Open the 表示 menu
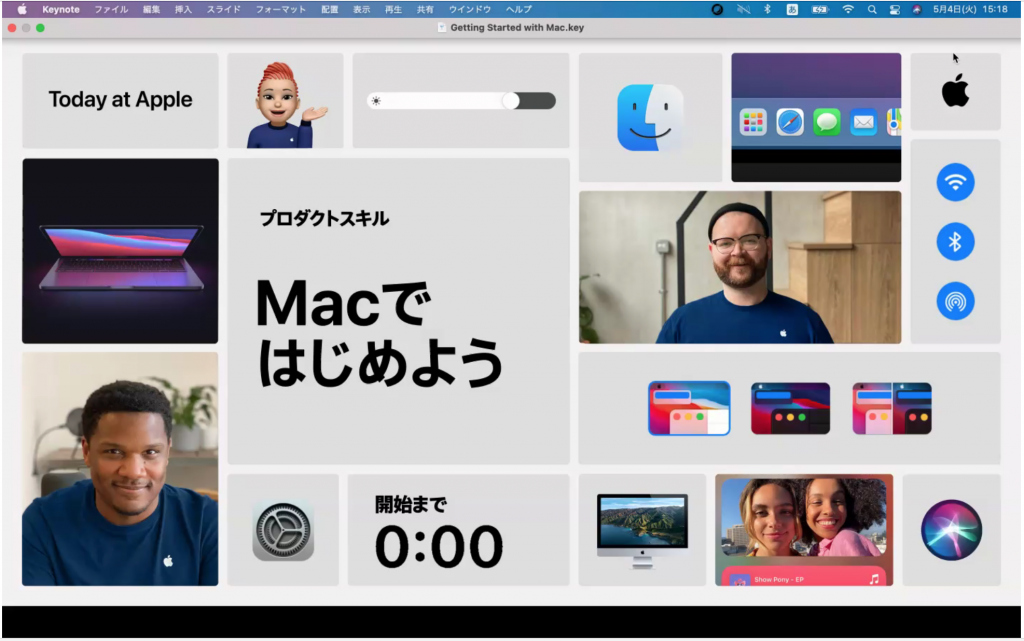This screenshot has width=1024, height=641. click(x=361, y=9)
